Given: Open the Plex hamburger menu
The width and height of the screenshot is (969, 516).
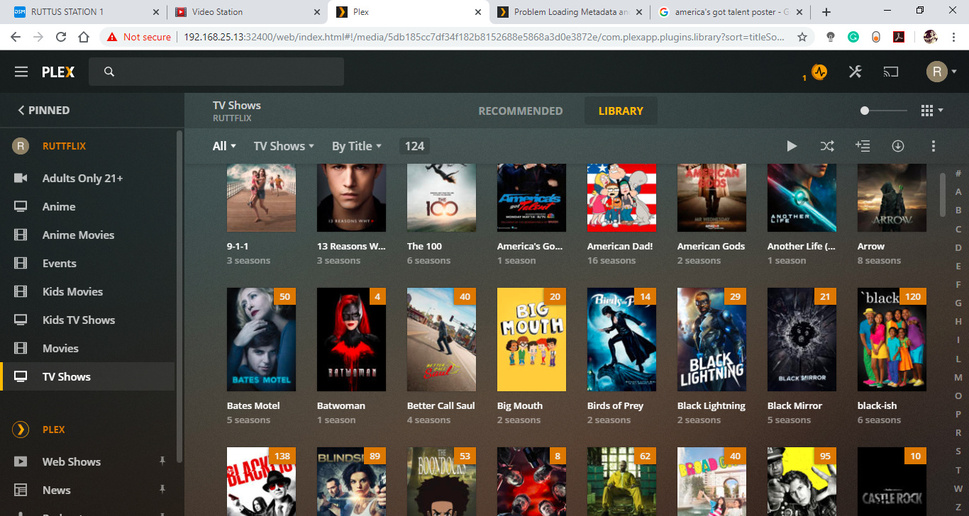Looking at the screenshot, I should point(21,72).
